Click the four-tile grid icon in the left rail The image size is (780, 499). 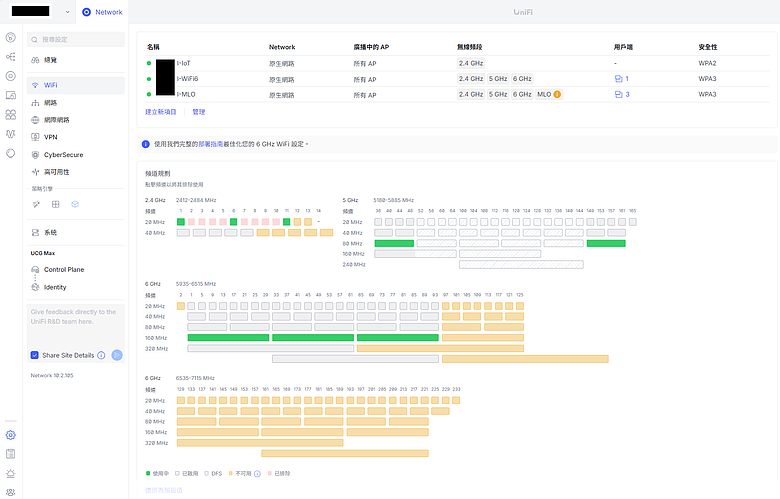click(x=10, y=114)
